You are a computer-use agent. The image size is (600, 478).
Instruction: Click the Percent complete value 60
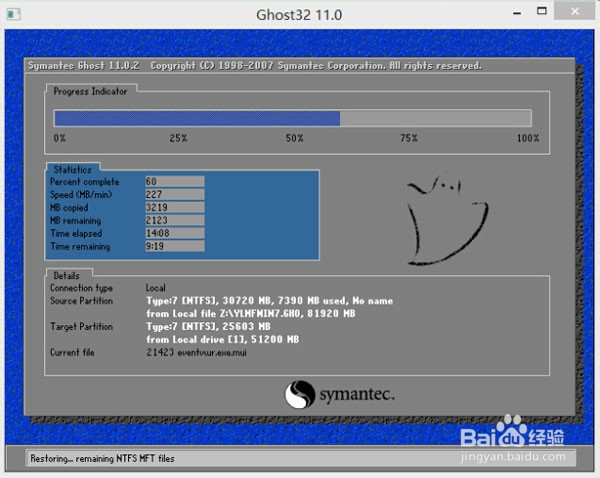174,181
